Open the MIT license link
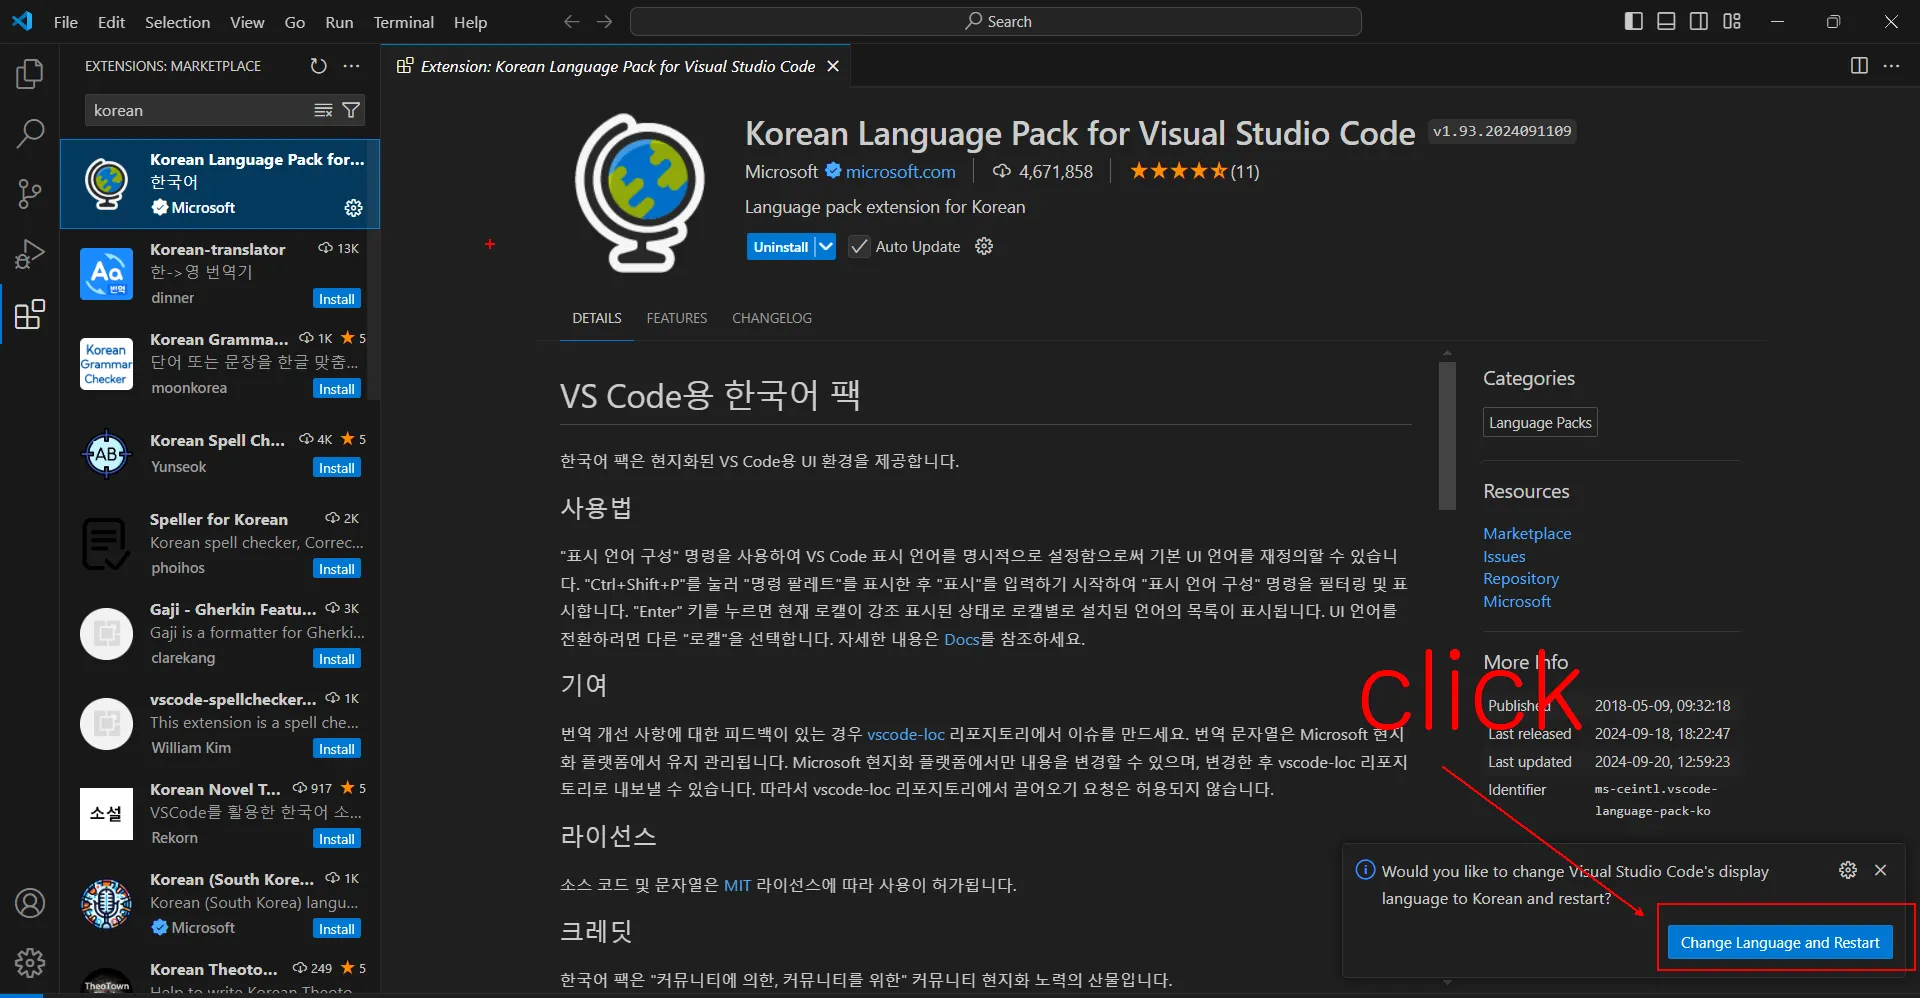 (x=737, y=885)
